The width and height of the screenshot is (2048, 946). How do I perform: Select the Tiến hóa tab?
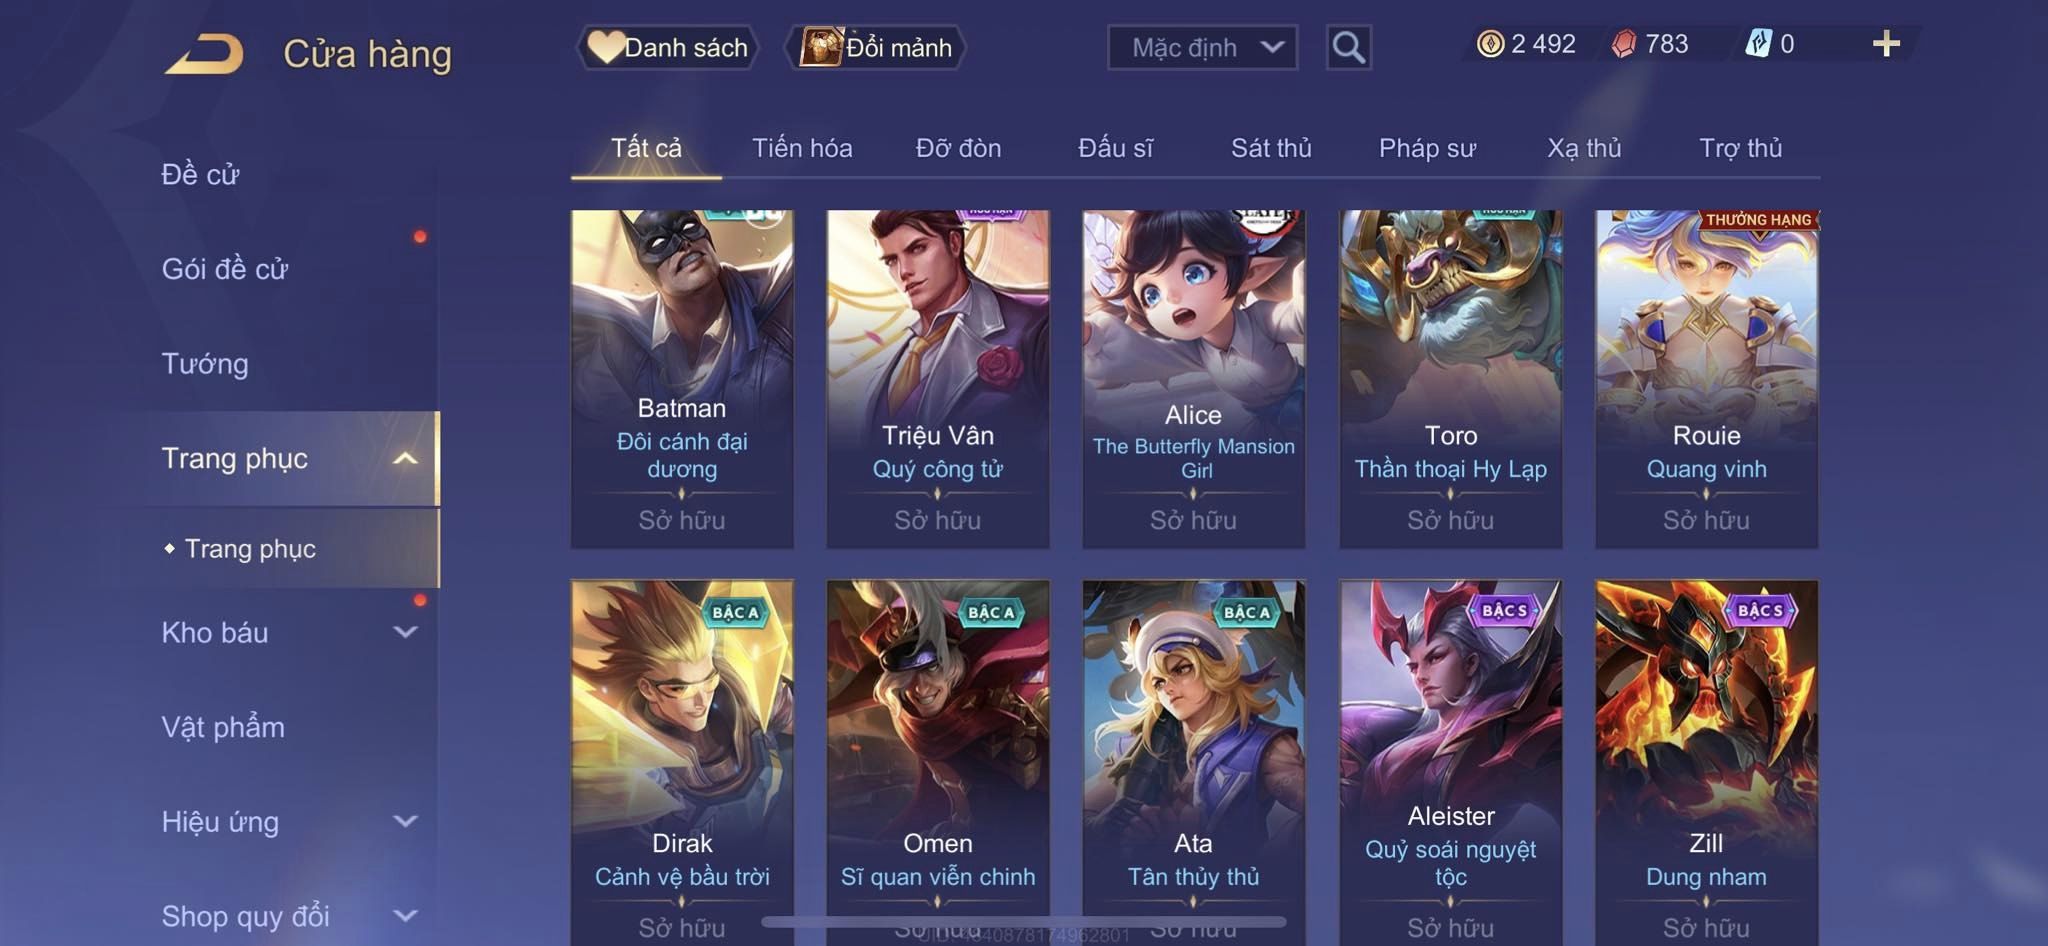pyautogui.click(x=802, y=148)
